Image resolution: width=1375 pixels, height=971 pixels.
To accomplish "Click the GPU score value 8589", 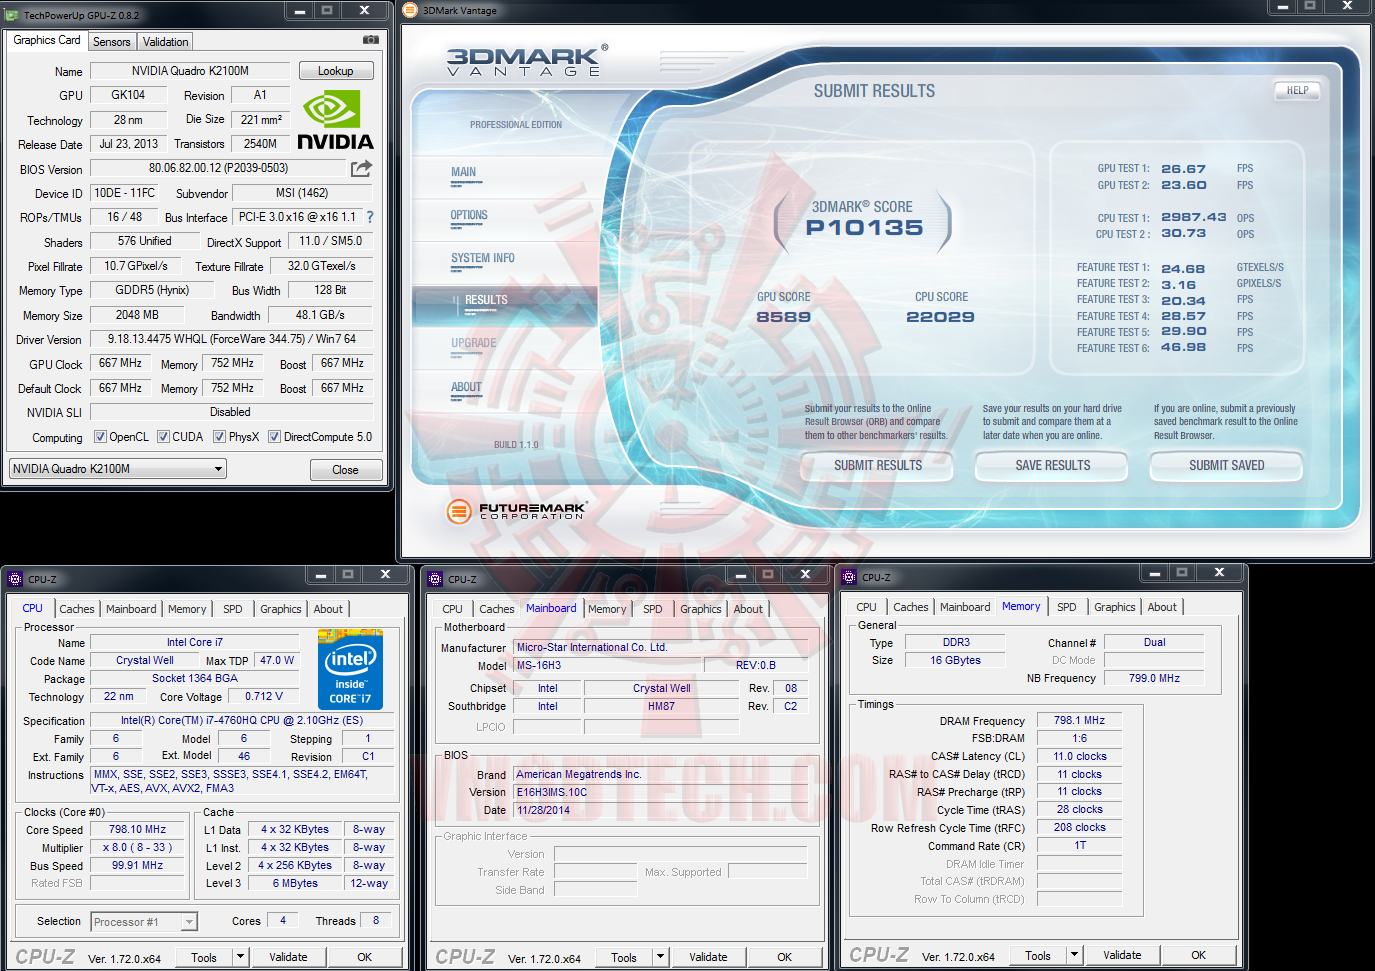I will [783, 317].
